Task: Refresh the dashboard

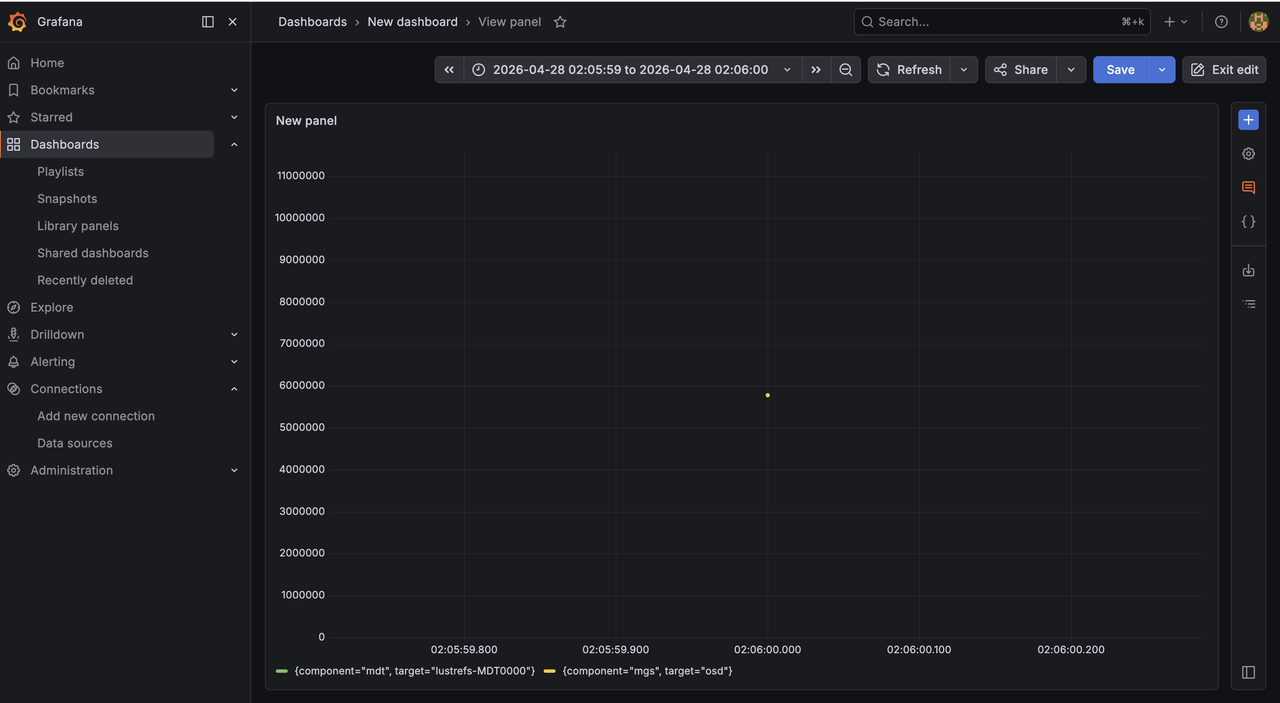Action: 909,69
